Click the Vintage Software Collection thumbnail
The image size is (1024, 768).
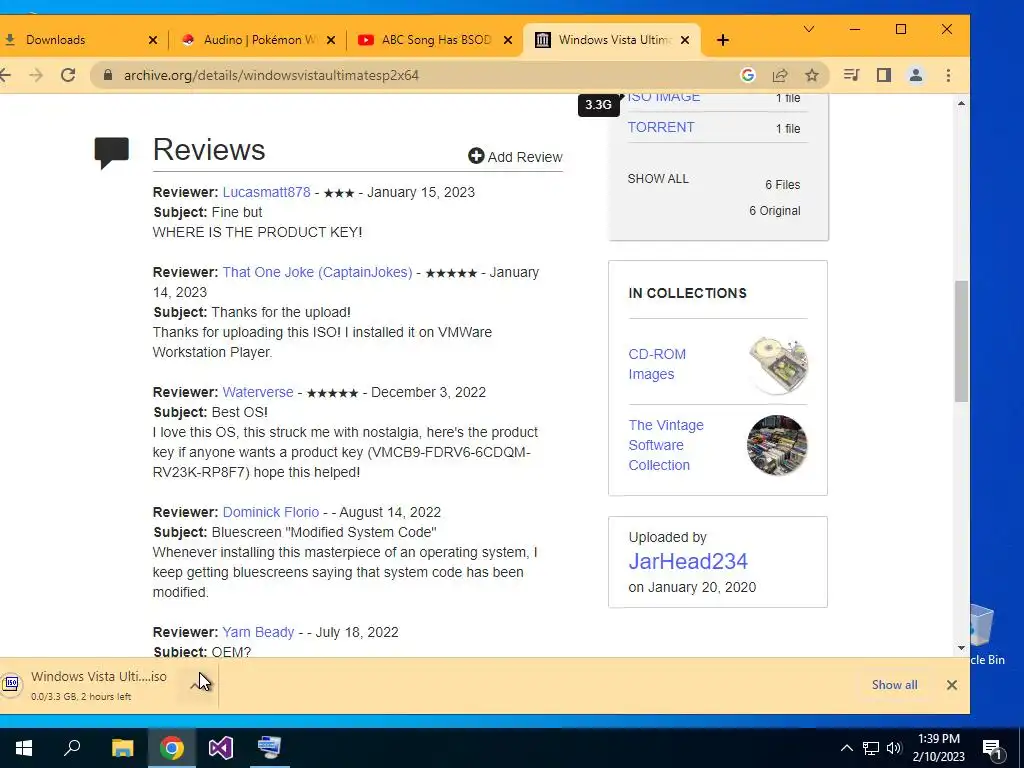tap(777, 445)
